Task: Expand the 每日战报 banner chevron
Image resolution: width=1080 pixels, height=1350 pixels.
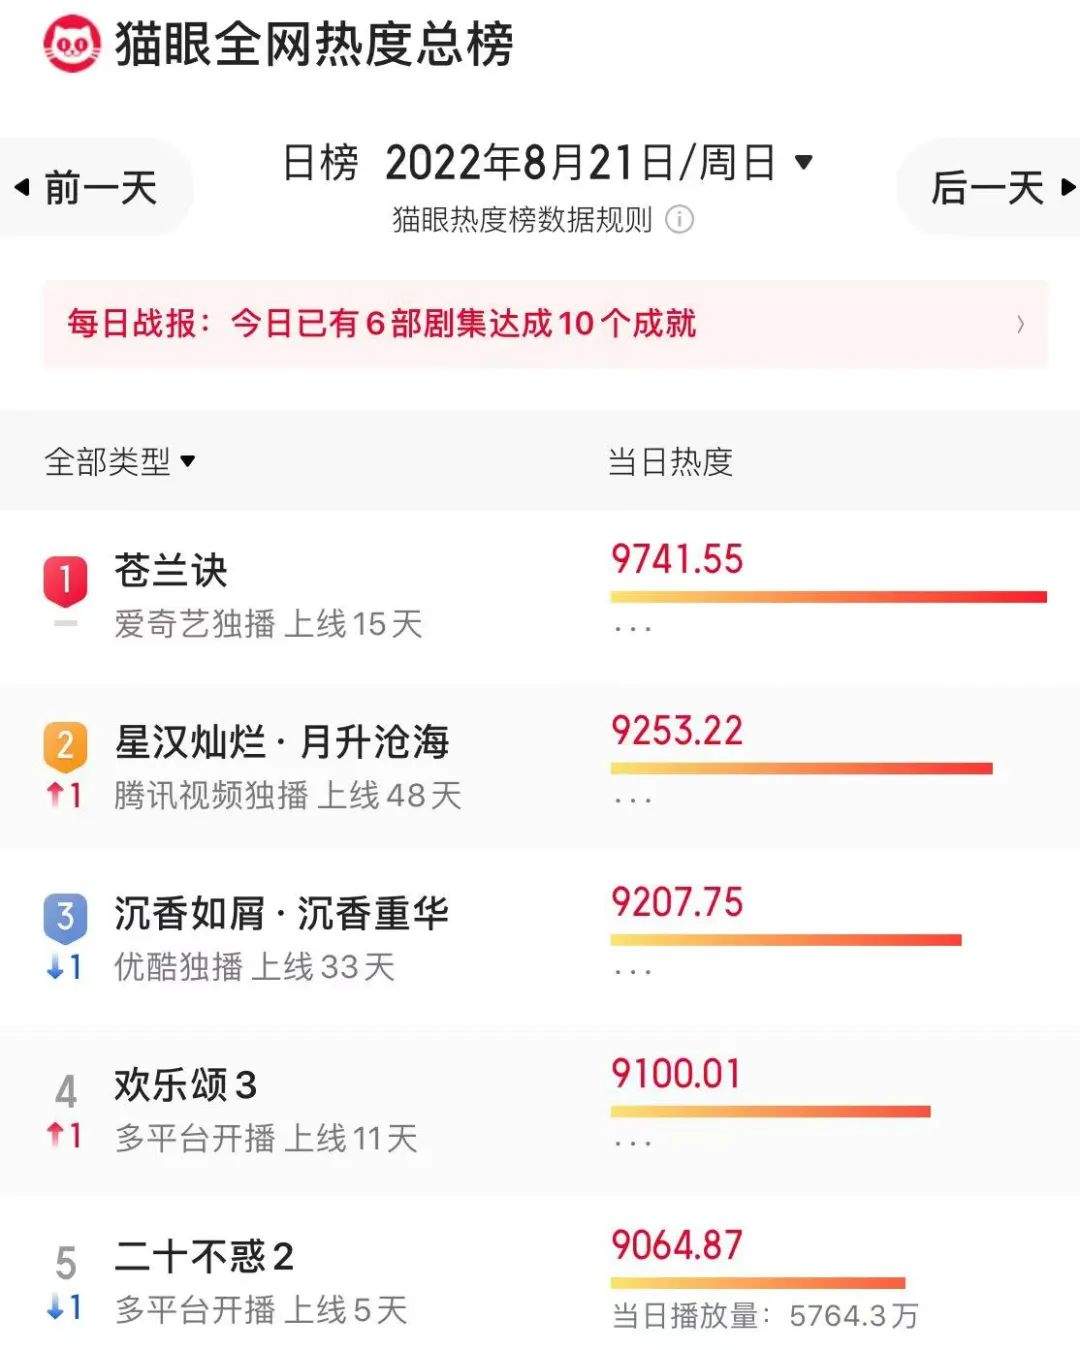Action: pos(1020,324)
